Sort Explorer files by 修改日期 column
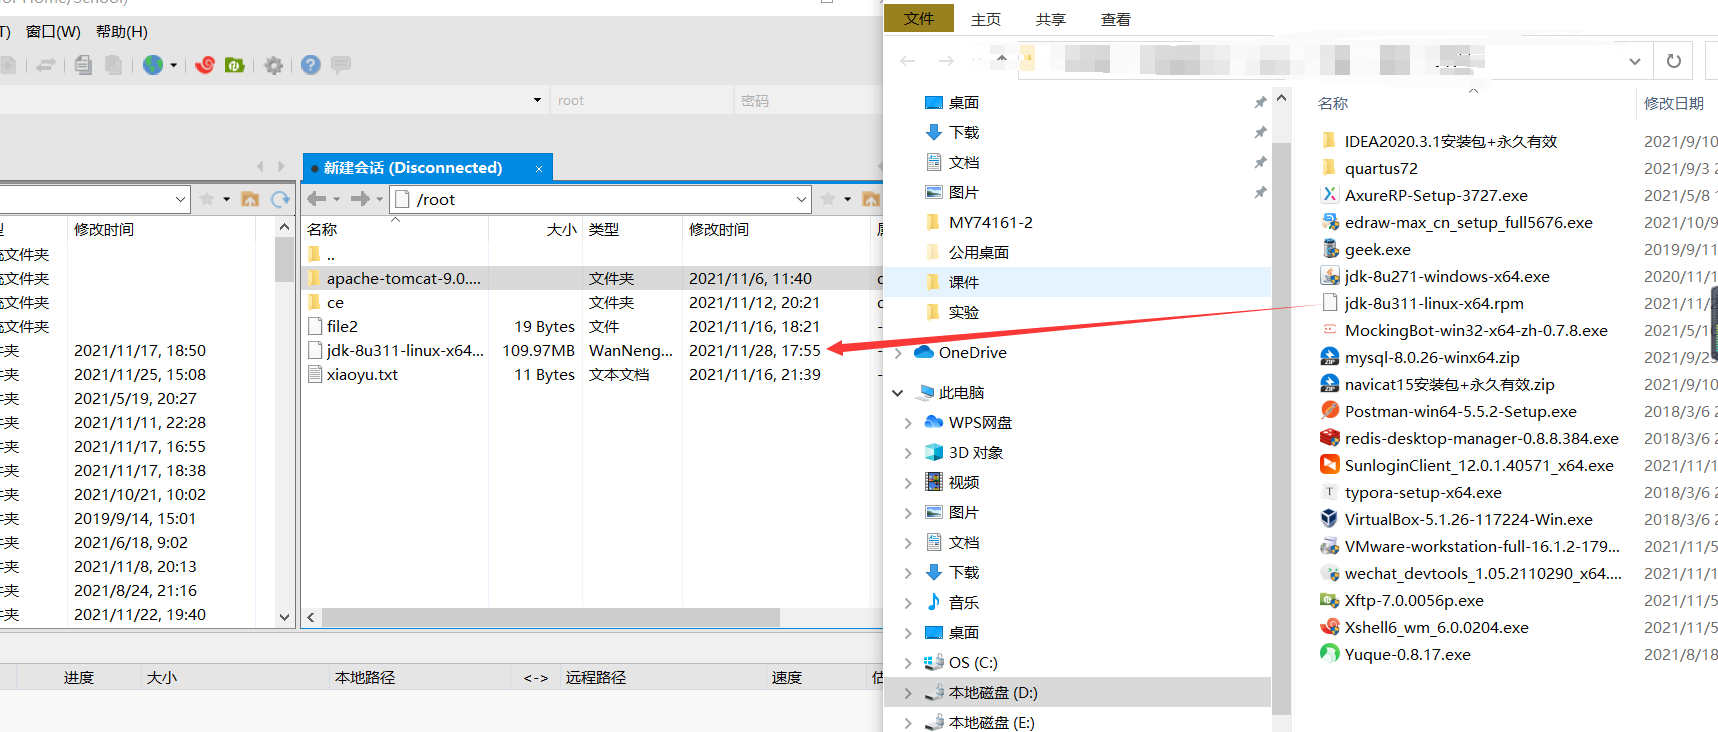This screenshot has height=732, width=1718. (x=1674, y=103)
